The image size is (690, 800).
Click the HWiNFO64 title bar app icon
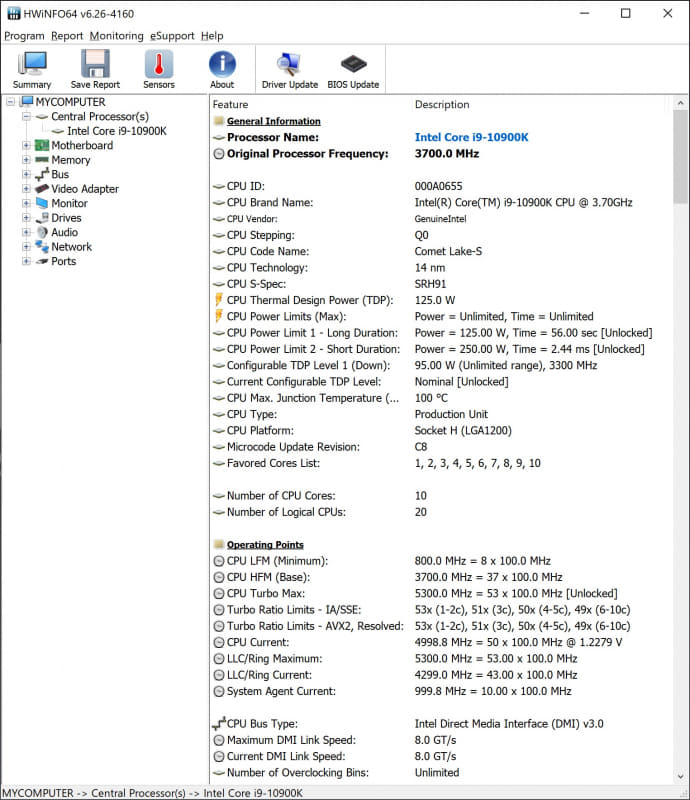coord(14,14)
